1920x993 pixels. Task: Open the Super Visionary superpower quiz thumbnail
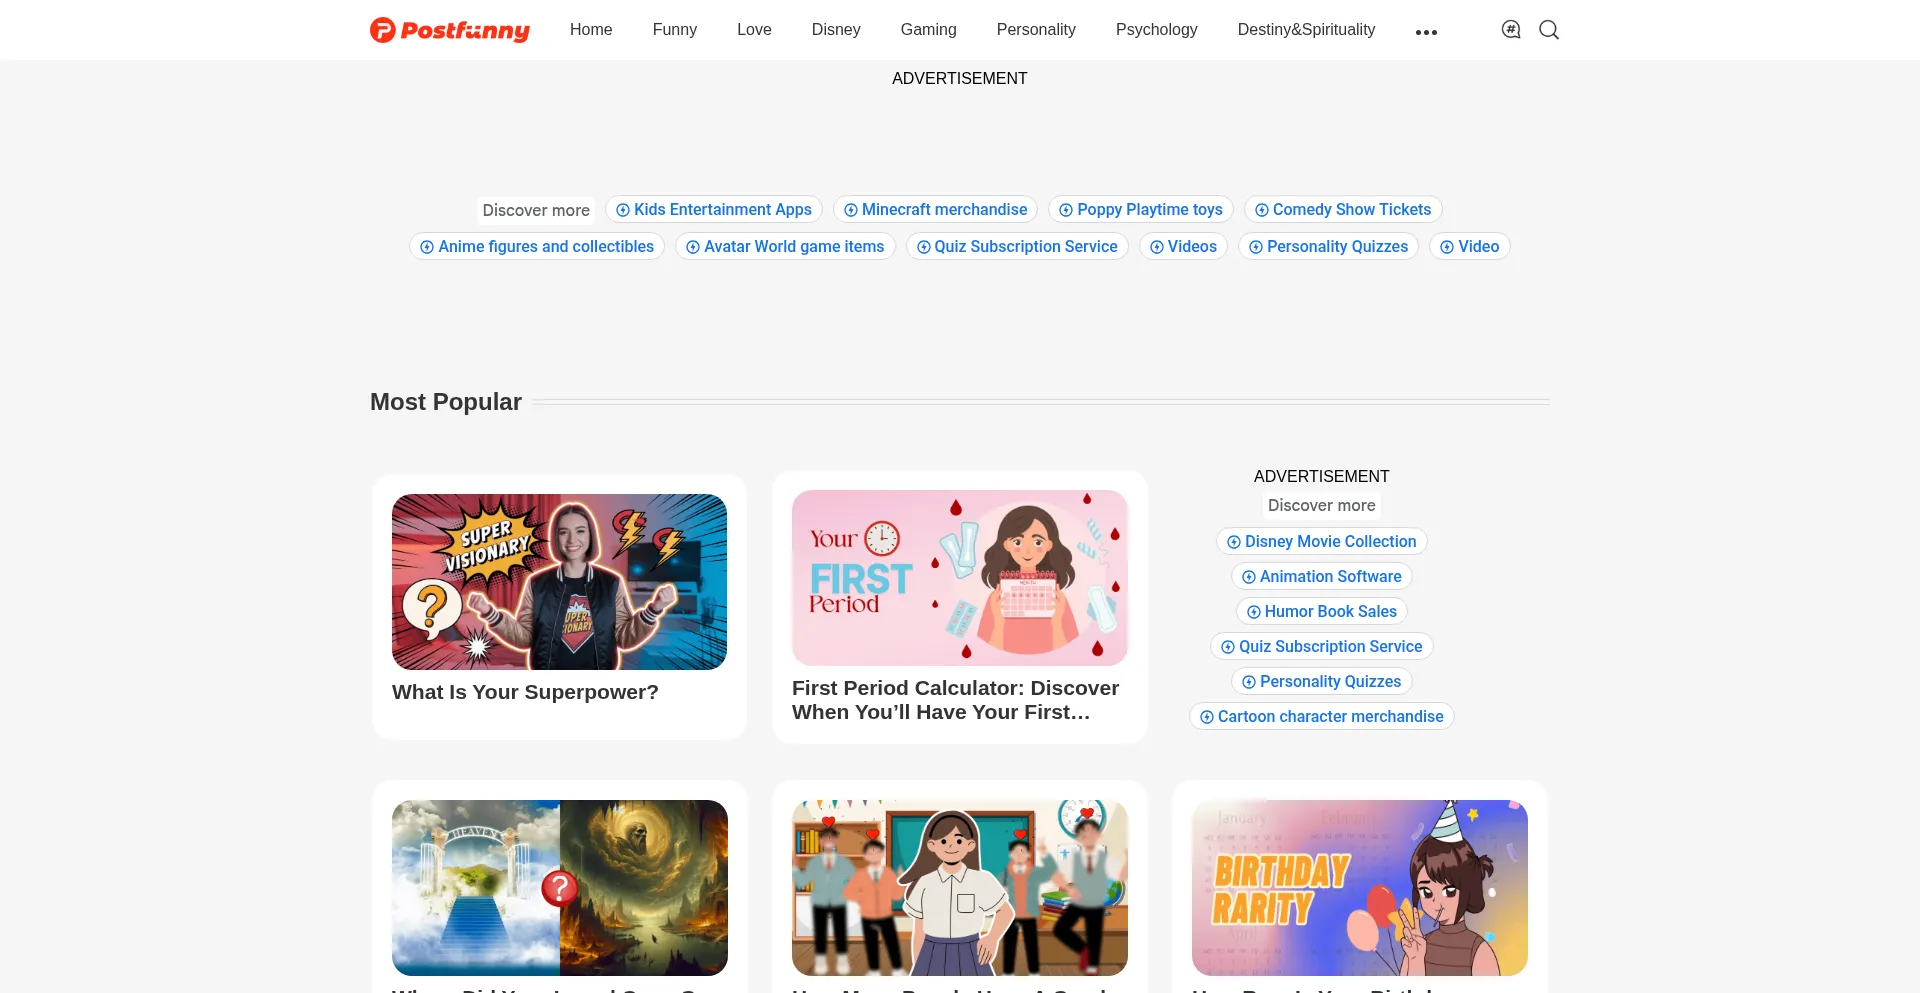(560, 582)
